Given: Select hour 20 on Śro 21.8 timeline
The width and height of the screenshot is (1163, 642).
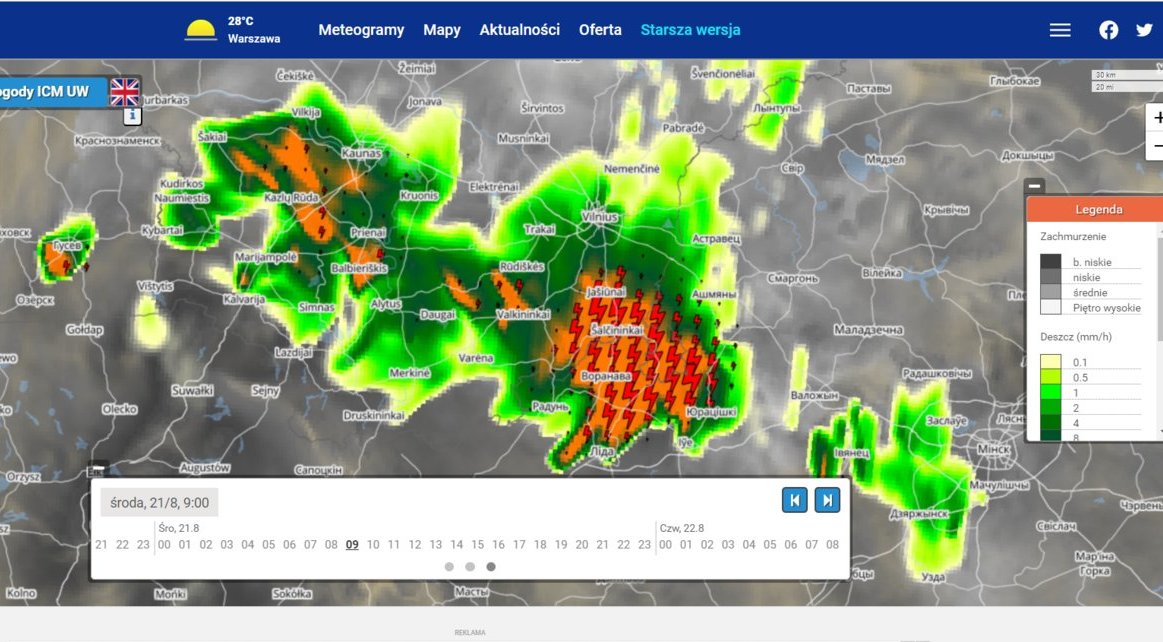Looking at the screenshot, I should point(582,544).
